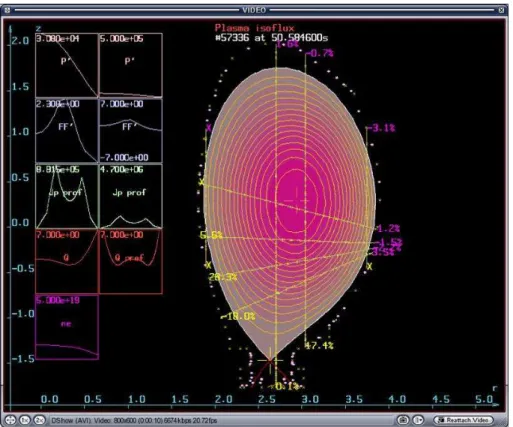Click the magenta 'ne' density plot

[x=67, y=327]
